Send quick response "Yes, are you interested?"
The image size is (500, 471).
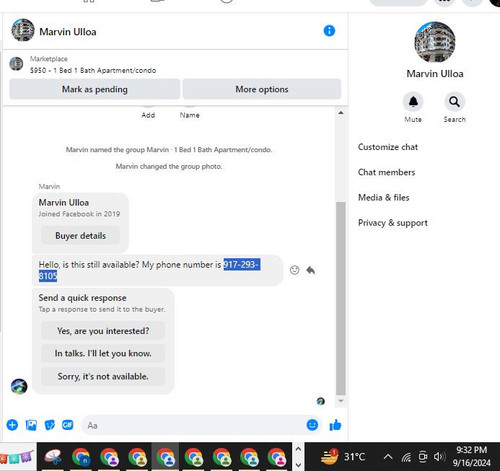tap(103, 331)
